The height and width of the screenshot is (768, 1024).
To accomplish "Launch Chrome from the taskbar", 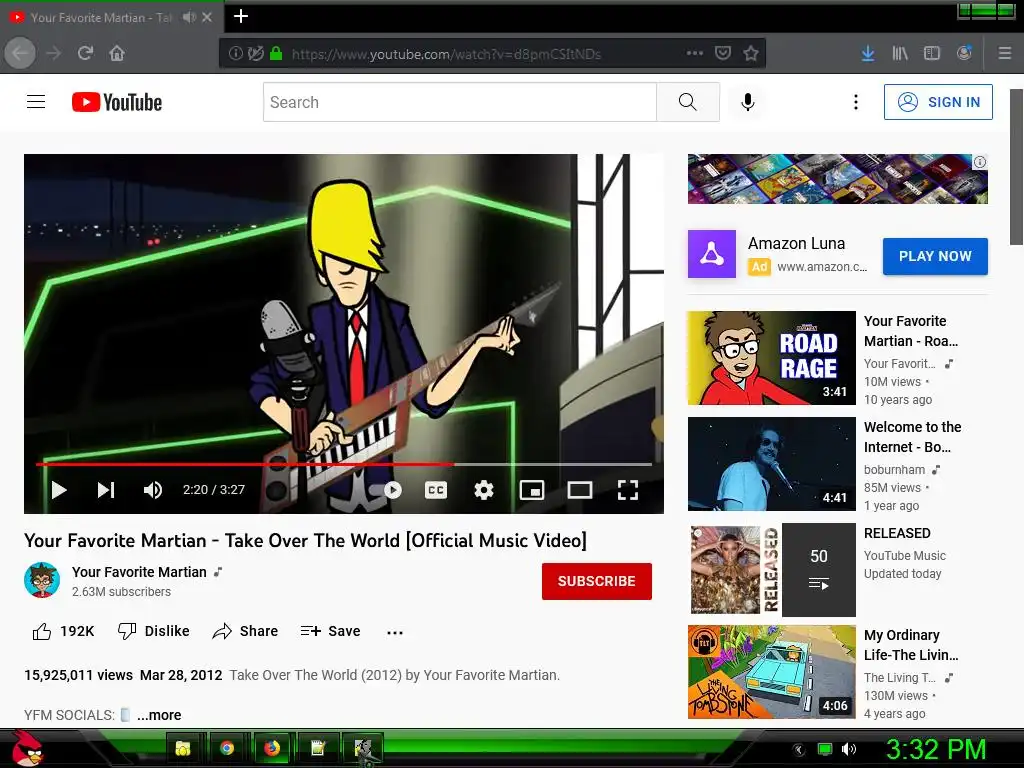I will click(227, 748).
